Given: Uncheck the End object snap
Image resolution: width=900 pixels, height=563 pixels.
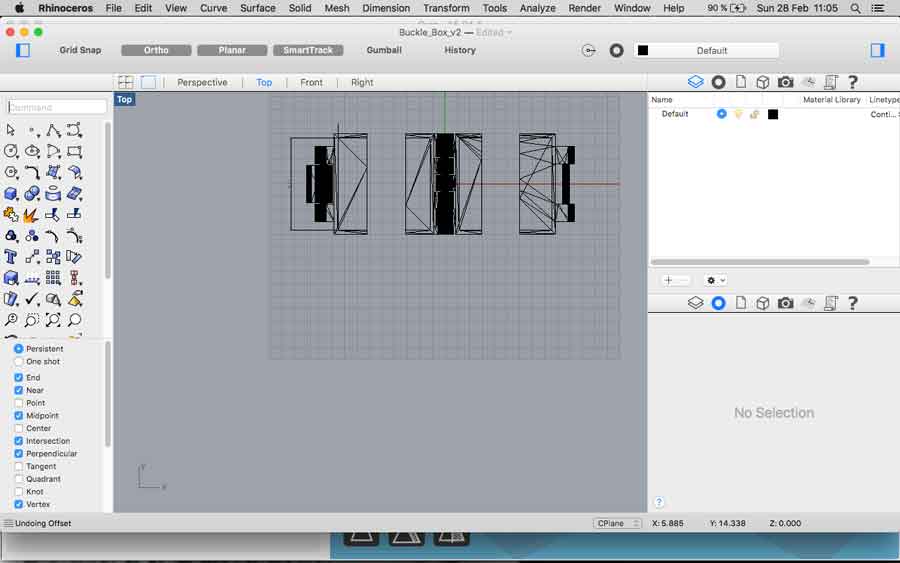Looking at the screenshot, I should 18,378.
